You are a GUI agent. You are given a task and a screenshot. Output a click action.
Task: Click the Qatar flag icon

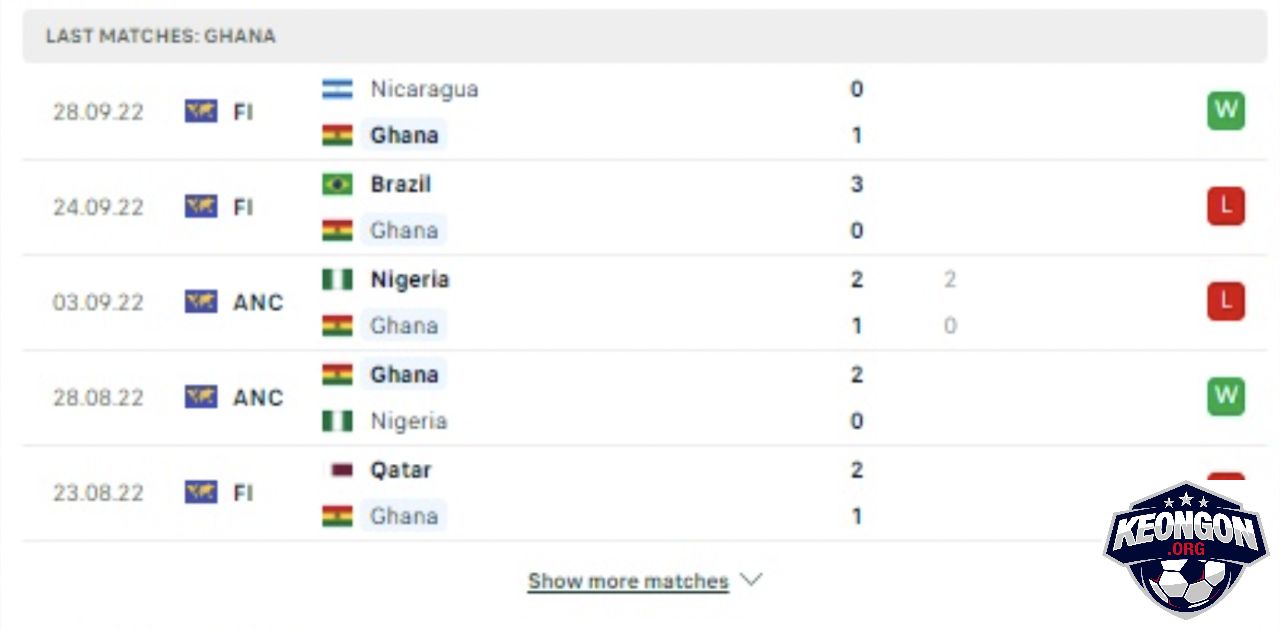342,470
